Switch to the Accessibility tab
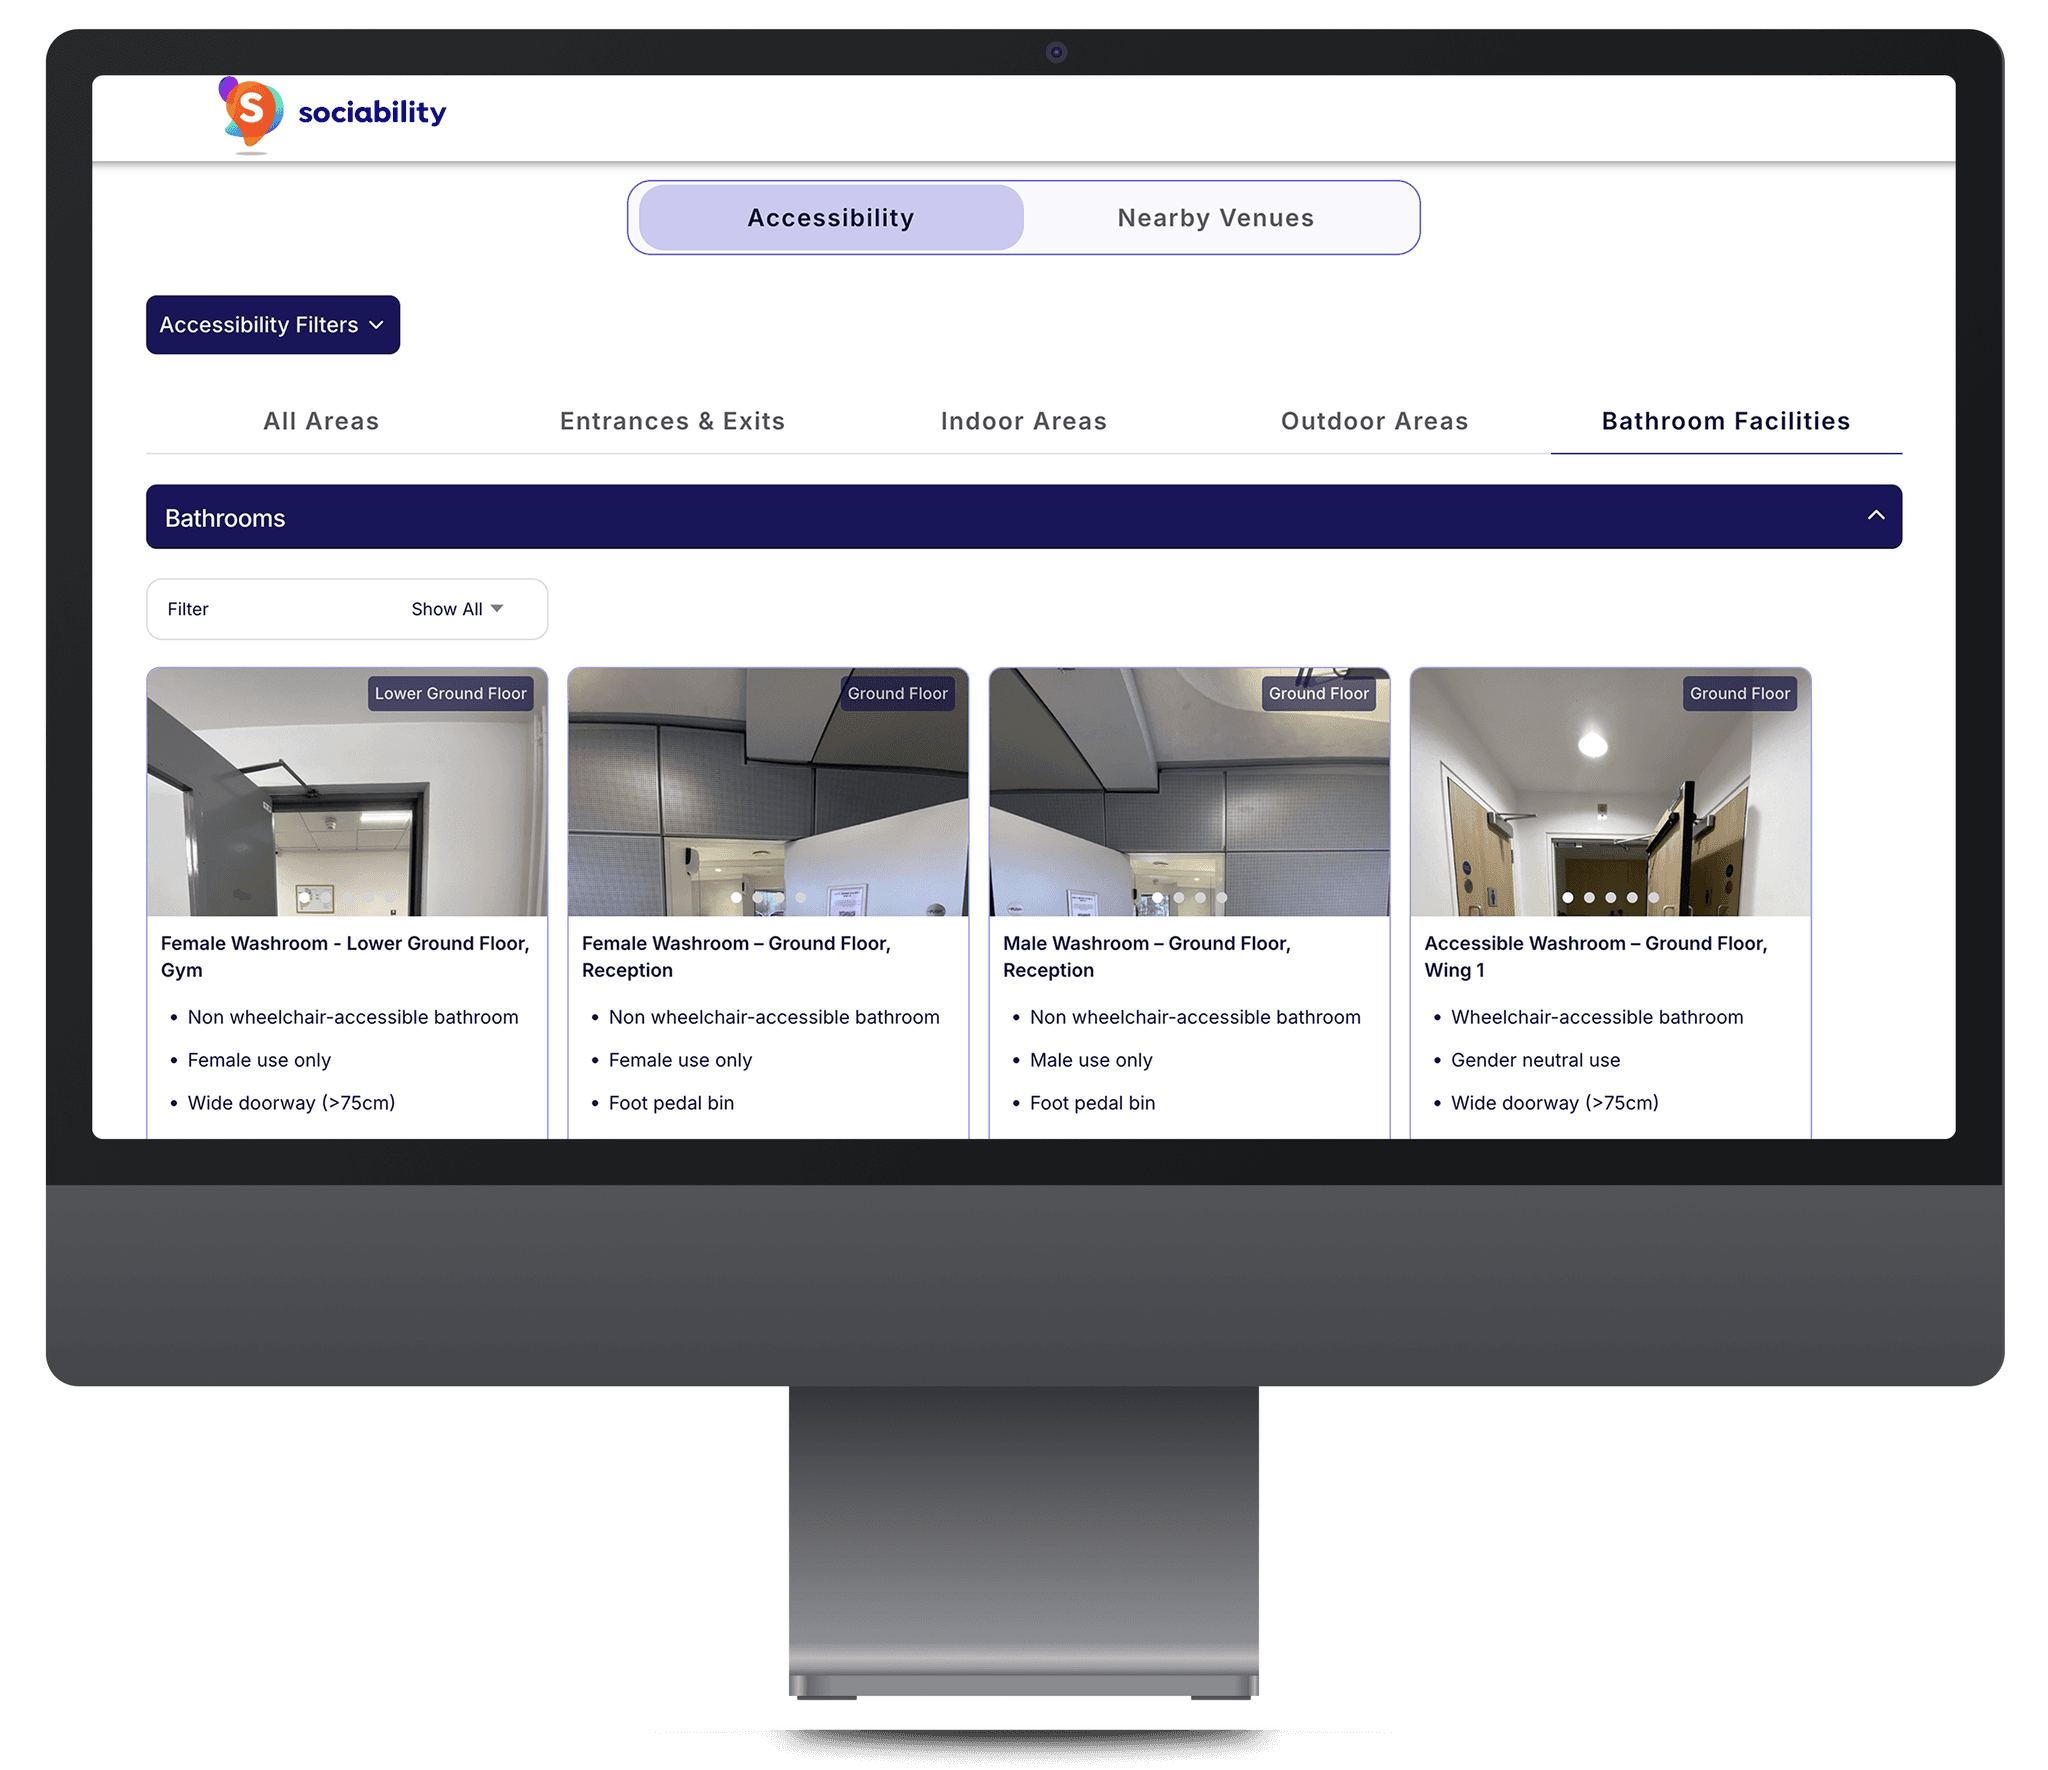Screen dimensions: 2048x1770 pos(829,216)
